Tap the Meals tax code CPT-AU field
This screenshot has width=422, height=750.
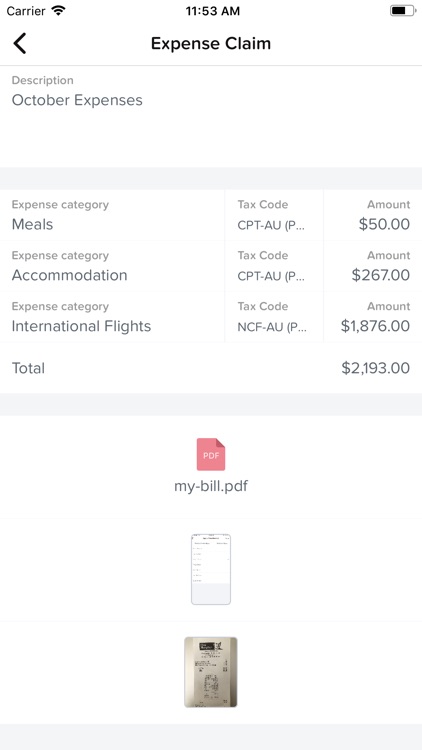pos(274,215)
